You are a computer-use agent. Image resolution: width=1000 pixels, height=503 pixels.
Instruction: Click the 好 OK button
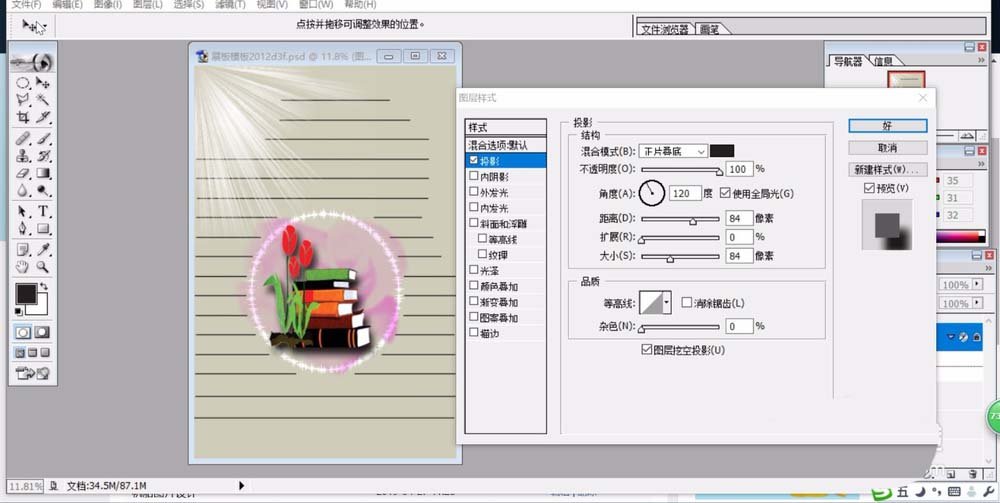pyautogui.click(x=887, y=126)
